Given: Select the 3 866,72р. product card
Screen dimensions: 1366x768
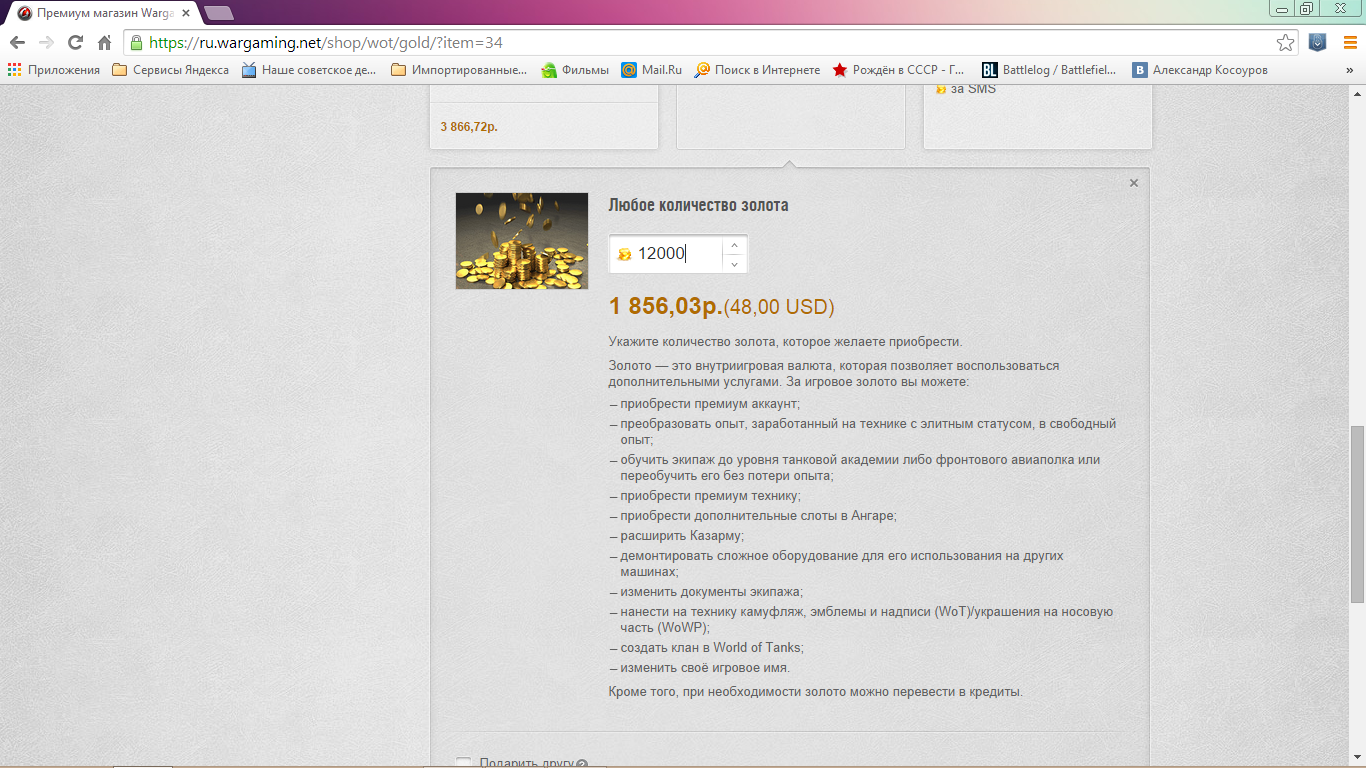Looking at the screenshot, I should pos(544,118).
